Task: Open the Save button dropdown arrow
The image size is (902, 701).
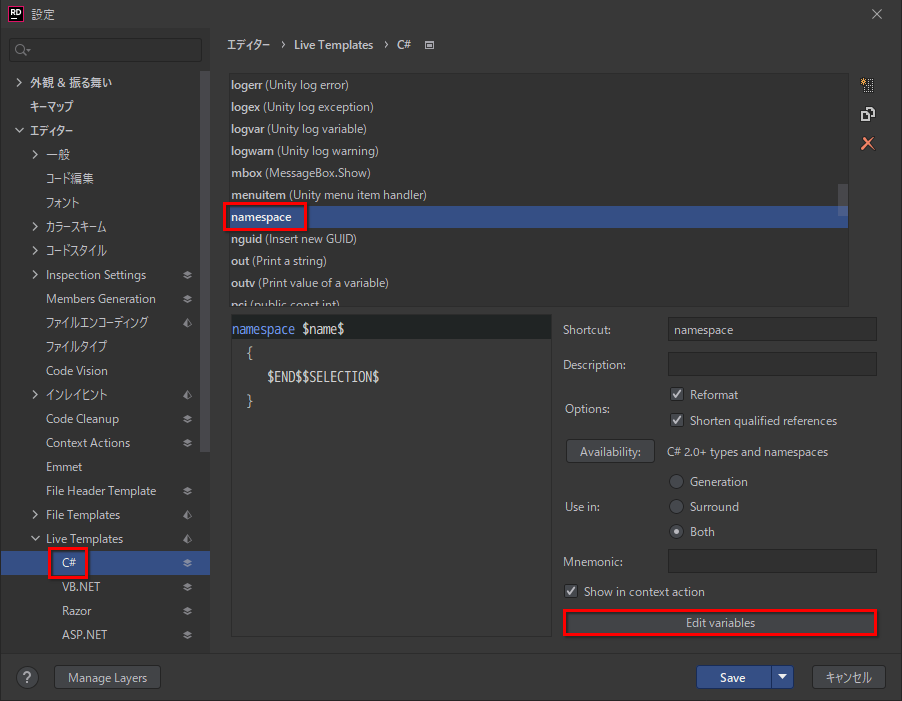Action: click(782, 677)
